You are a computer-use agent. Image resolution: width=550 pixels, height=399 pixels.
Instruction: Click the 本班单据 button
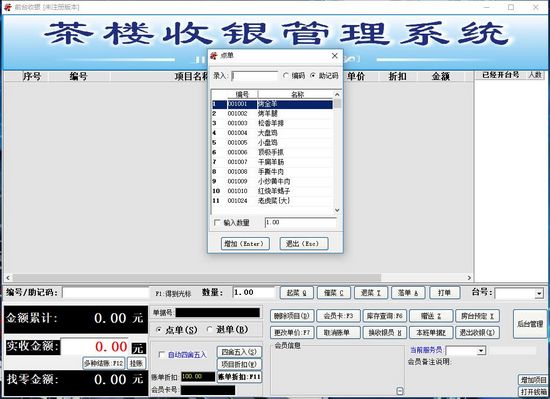[431, 332]
